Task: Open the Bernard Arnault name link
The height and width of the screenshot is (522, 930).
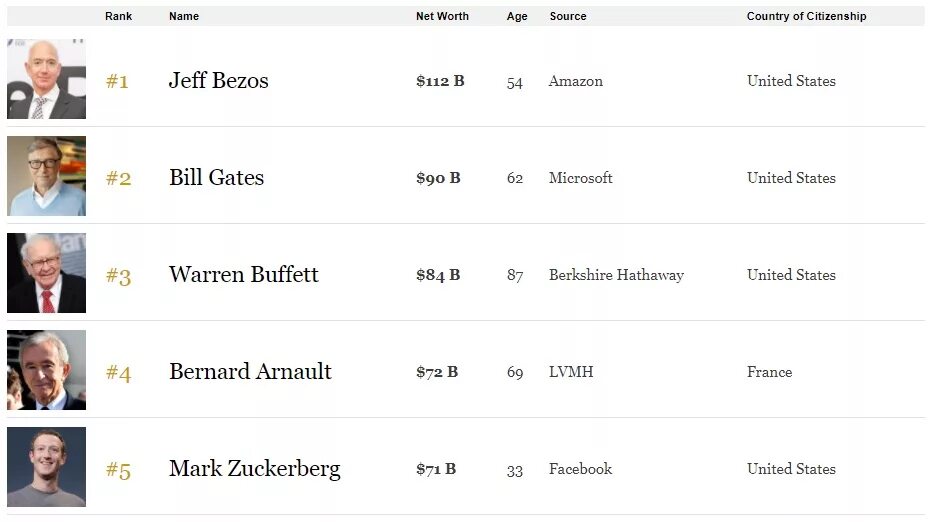Action: coord(250,372)
